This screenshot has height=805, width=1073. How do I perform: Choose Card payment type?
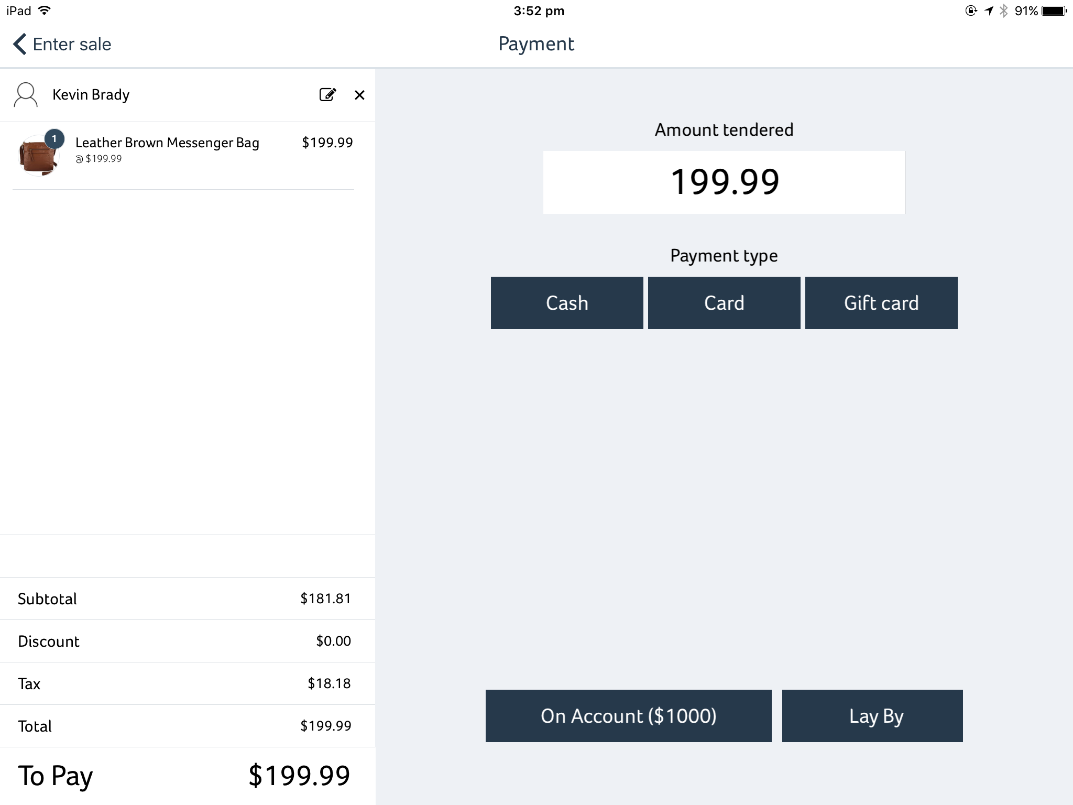coord(724,303)
